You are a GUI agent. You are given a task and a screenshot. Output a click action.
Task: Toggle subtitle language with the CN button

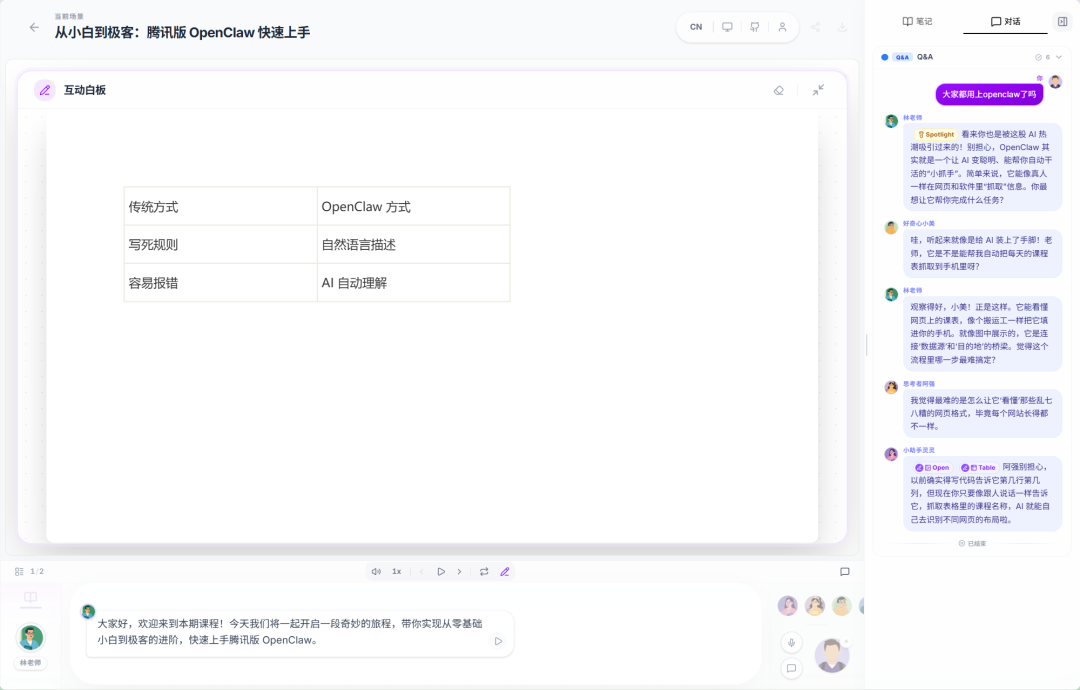(696, 27)
